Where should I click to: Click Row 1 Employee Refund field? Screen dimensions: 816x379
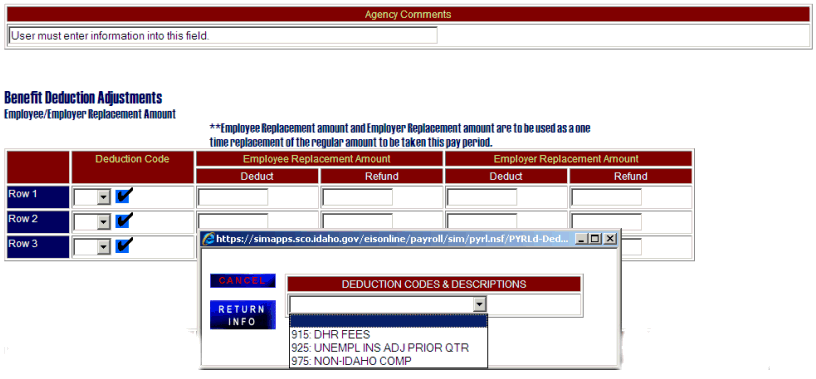[x=358, y=197]
